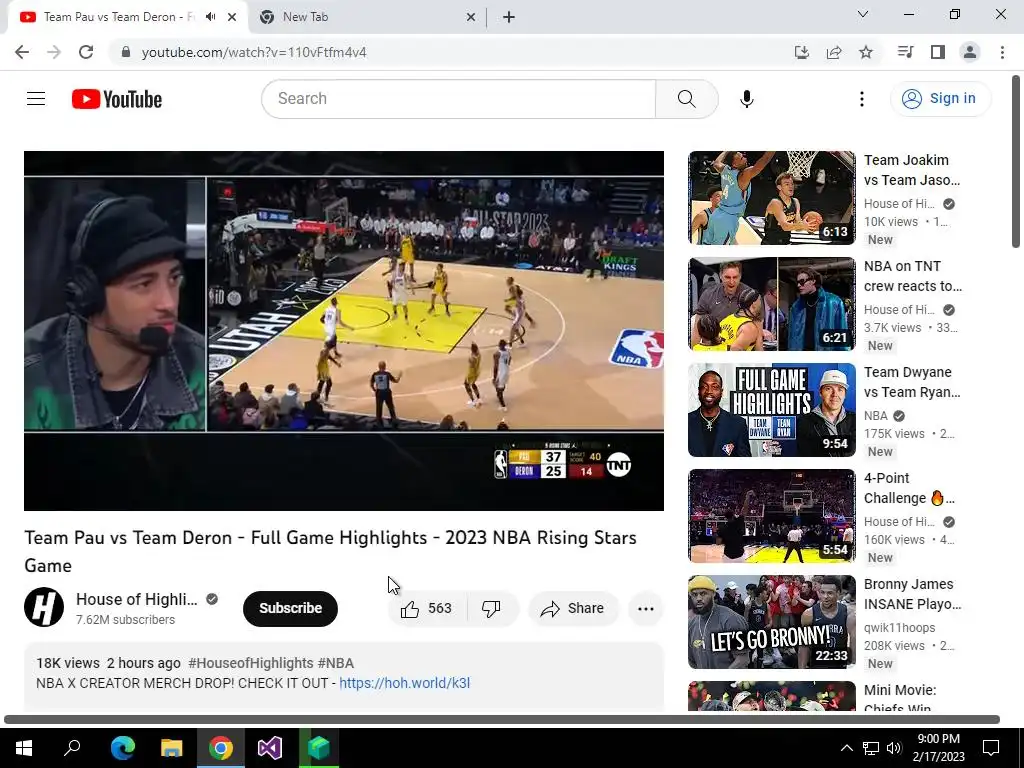The image size is (1024, 768).
Task: Open House of Highlights channel avatar
Action: click(x=44, y=607)
